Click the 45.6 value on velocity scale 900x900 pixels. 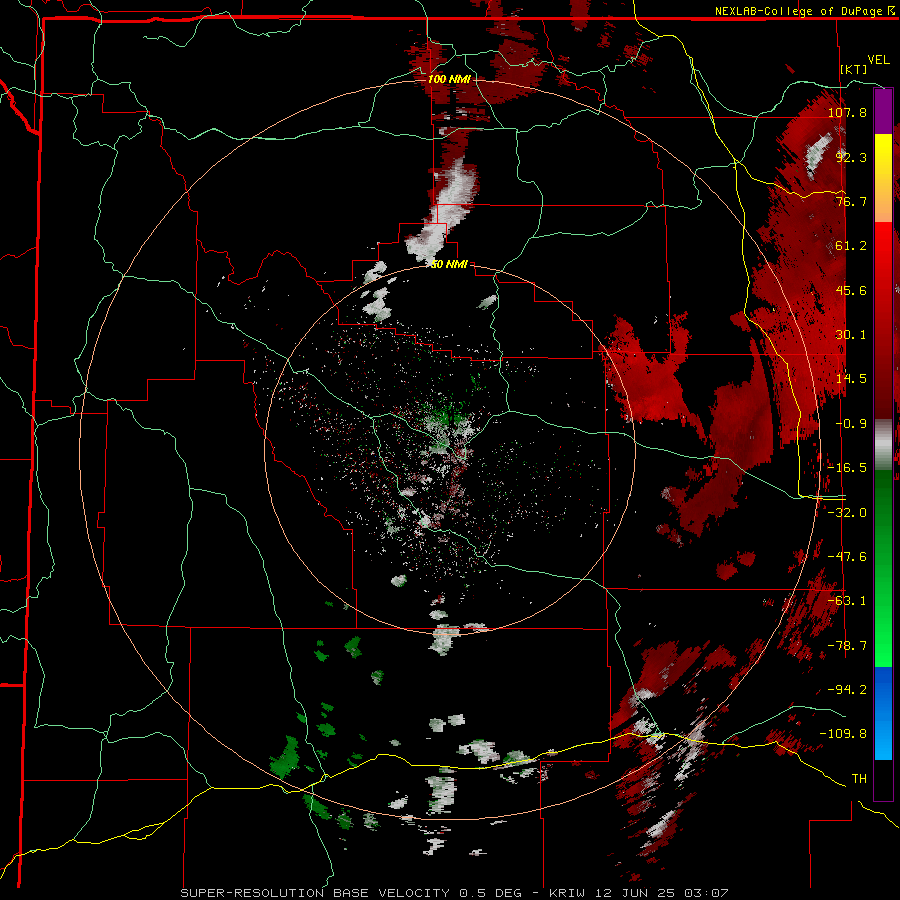(851, 290)
